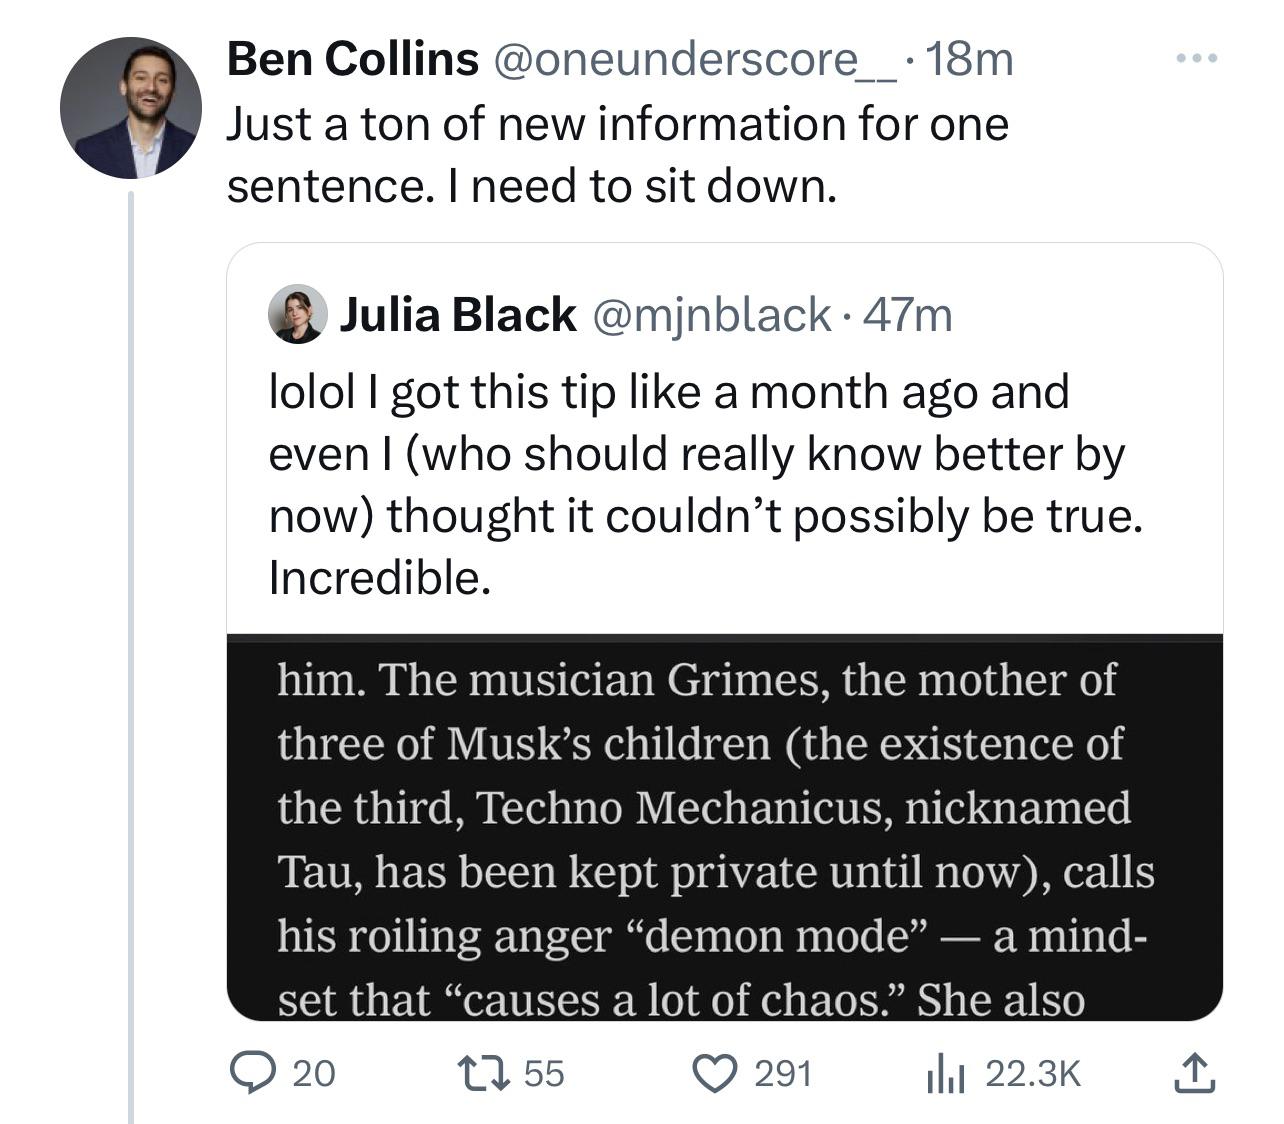Screen dimensions: 1284x1124
Task: Open Ben Collins profile picture
Action: click(x=131, y=108)
